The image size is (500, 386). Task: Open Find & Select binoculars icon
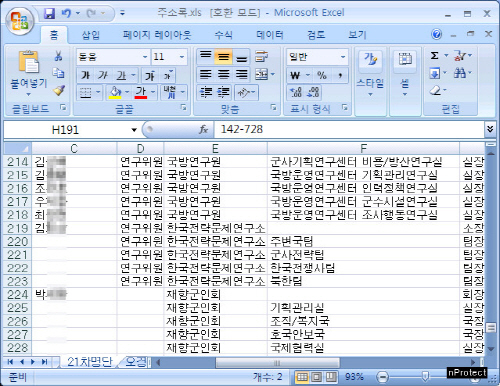[460, 73]
